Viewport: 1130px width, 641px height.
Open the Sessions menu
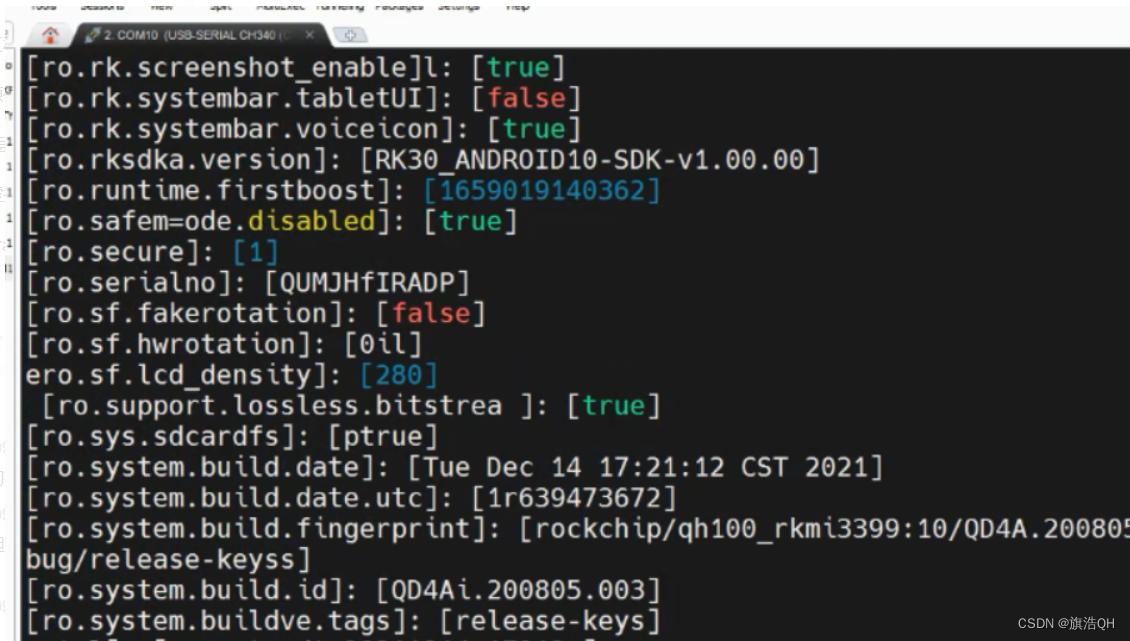tap(105, 5)
